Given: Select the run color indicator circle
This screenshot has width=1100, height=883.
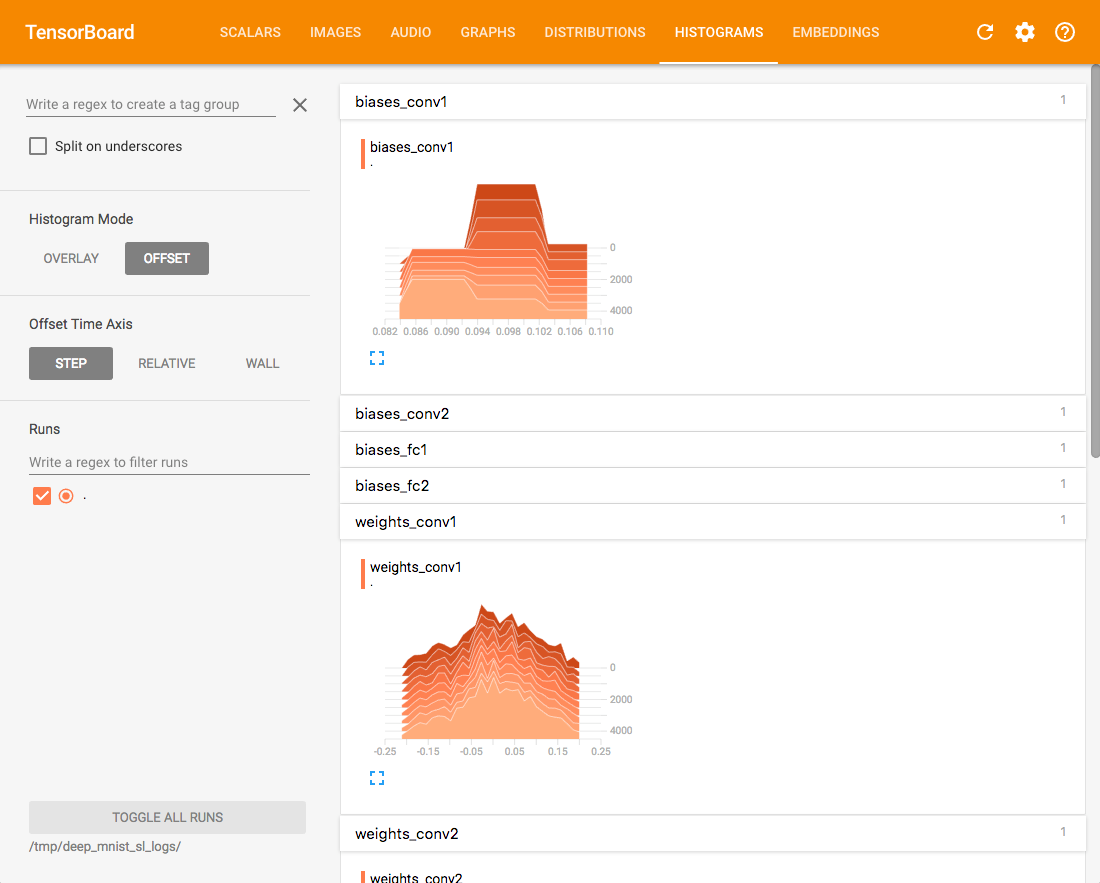Looking at the screenshot, I should [x=66, y=495].
